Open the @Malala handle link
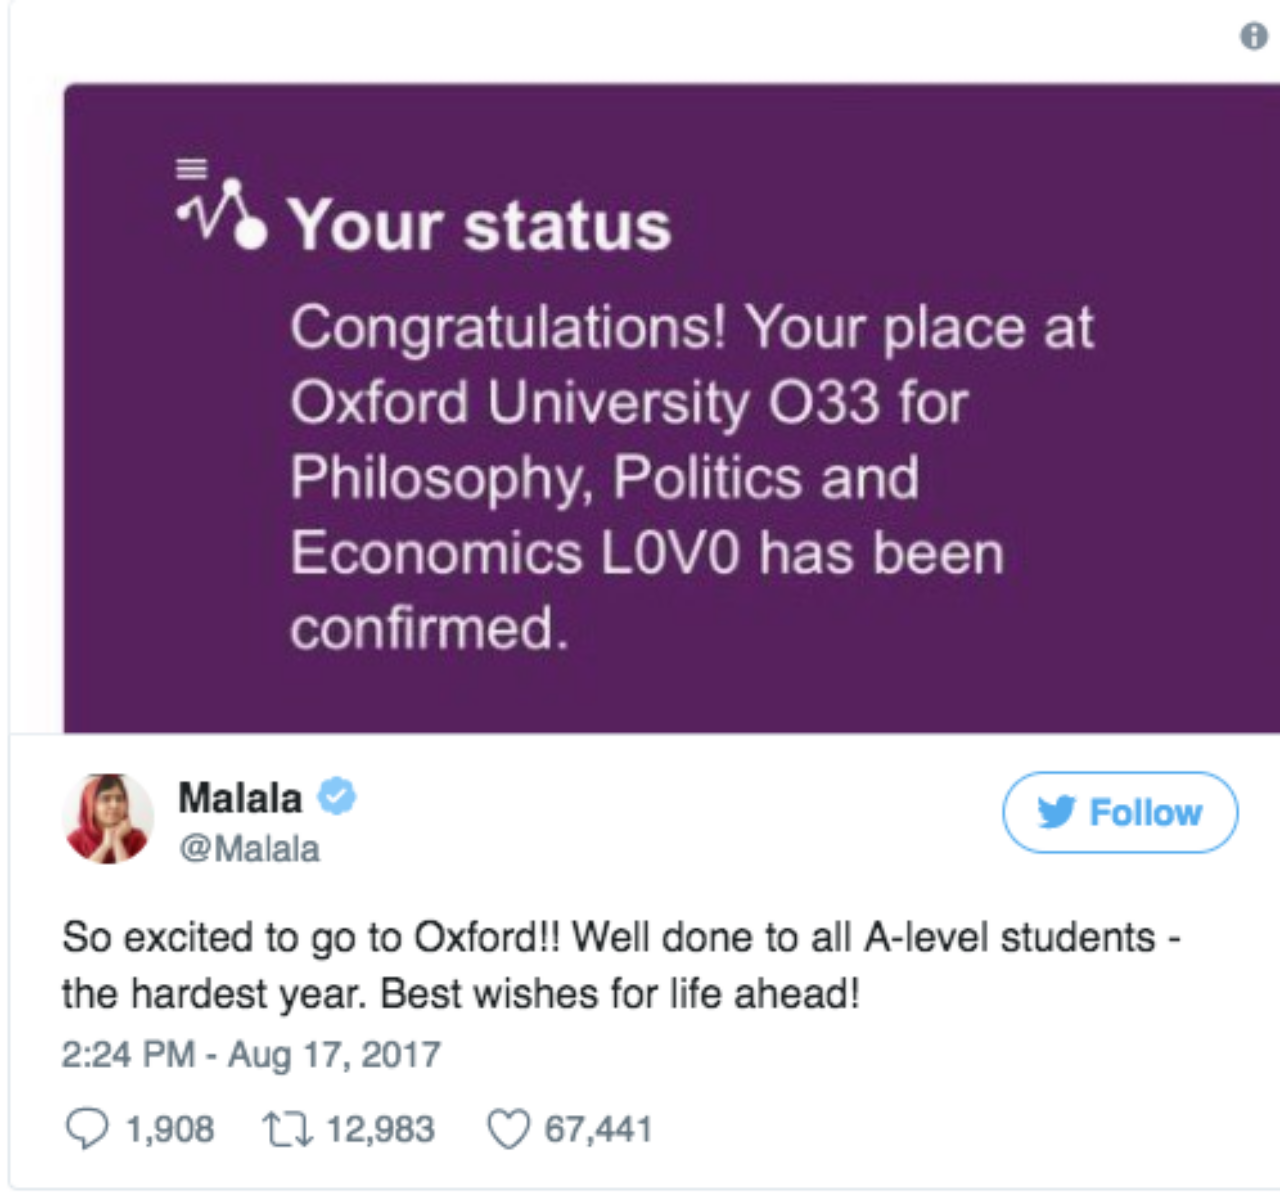The width and height of the screenshot is (1280, 1193). point(249,849)
